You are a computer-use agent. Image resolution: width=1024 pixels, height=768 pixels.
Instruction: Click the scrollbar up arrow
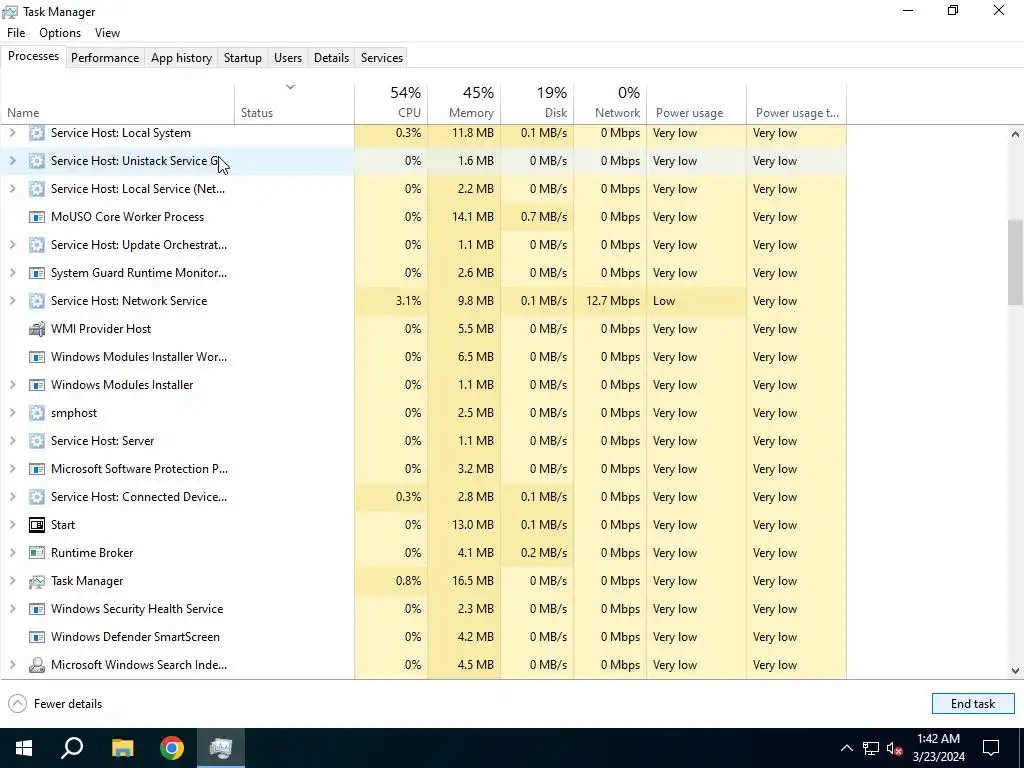pos(1015,134)
